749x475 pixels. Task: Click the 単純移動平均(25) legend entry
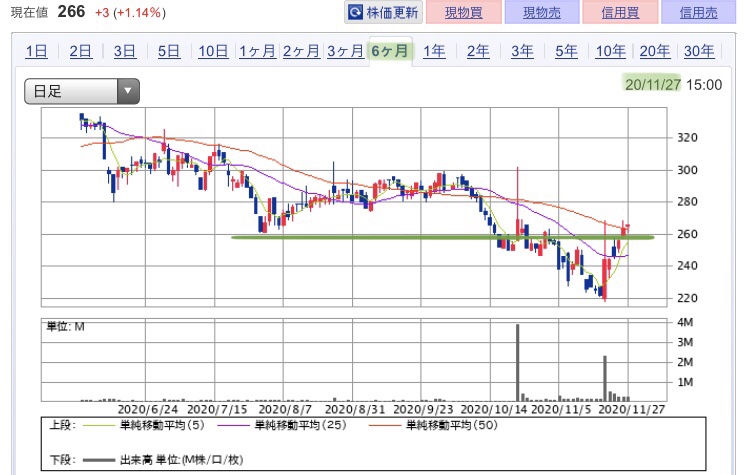[x=300, y=425]
